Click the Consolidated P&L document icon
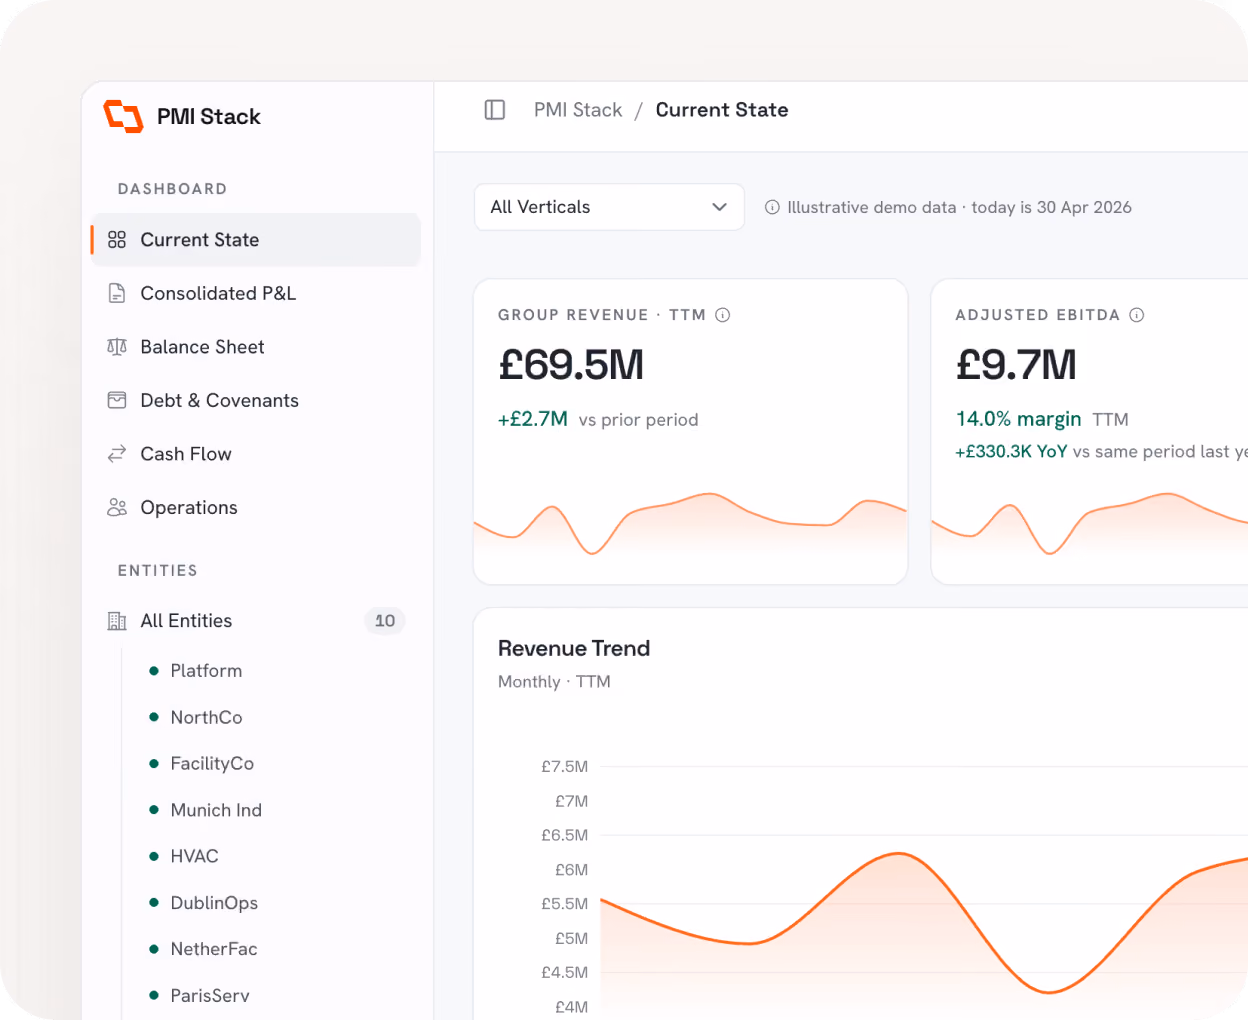The width and height of the screenshot is (1248, 1020). click(117, 293)
